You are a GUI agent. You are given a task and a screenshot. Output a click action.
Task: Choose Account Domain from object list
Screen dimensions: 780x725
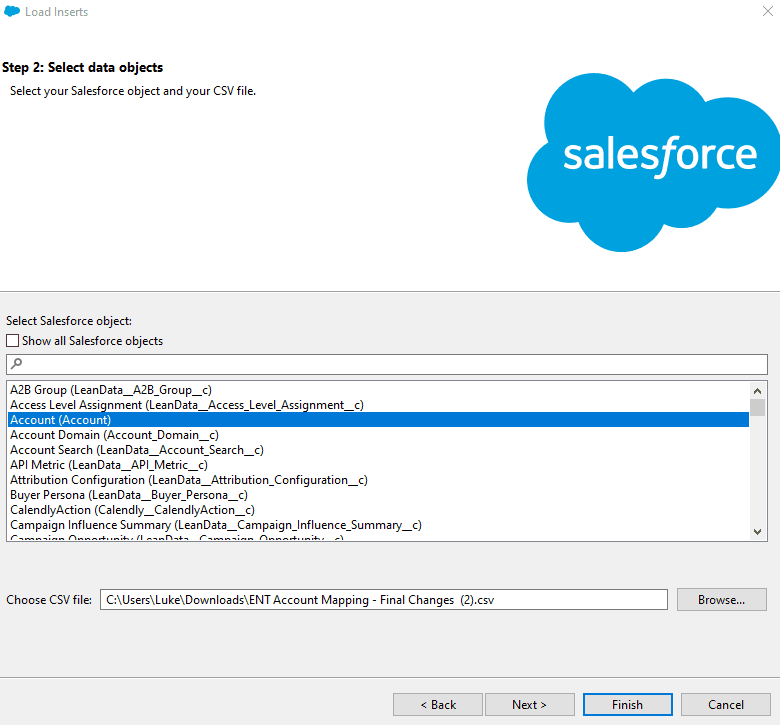click(114, 435)
